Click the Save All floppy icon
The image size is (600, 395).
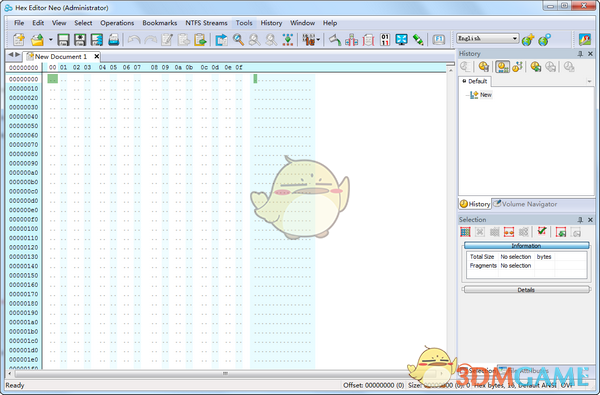(96, 39)
